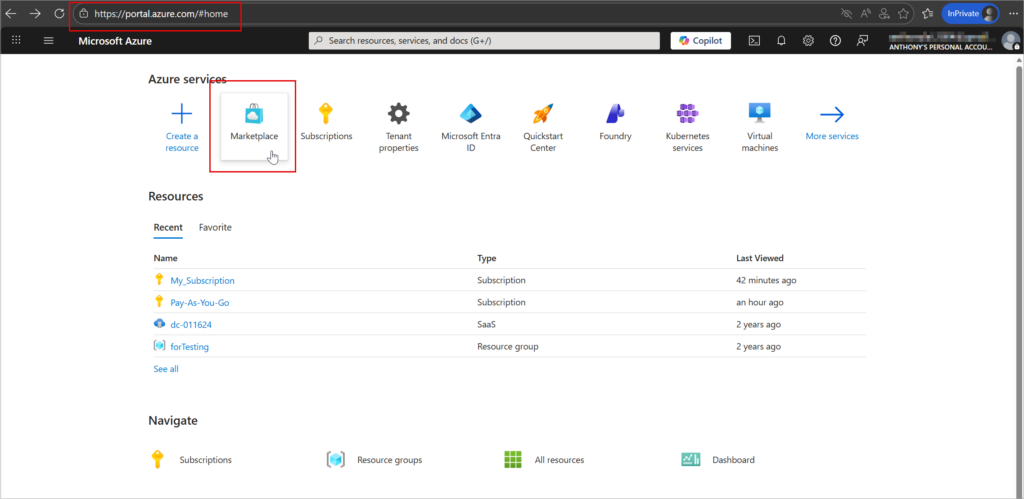Select the Recent resources tab
The width and height of the screenshot is (1024, 499).
point(168,227)
